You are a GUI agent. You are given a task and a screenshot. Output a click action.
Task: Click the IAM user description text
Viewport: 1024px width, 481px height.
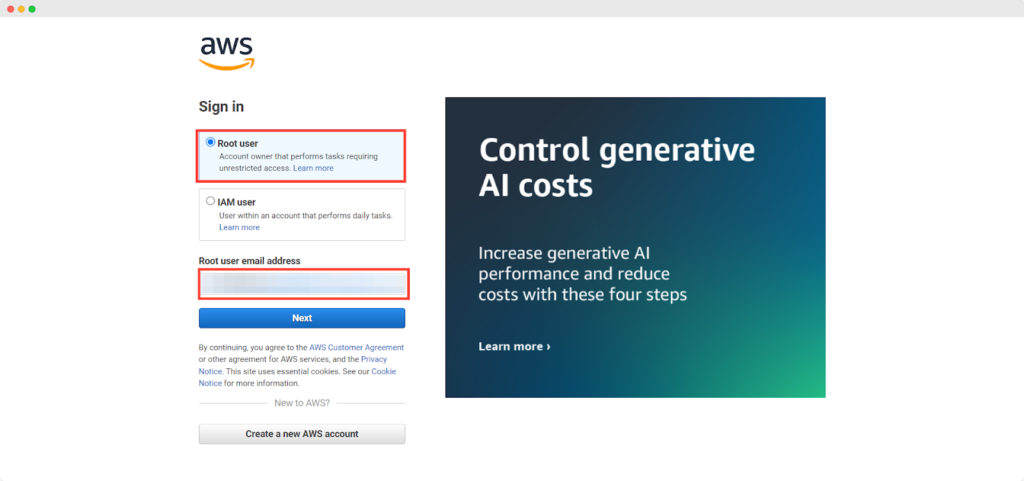(305, 215)
